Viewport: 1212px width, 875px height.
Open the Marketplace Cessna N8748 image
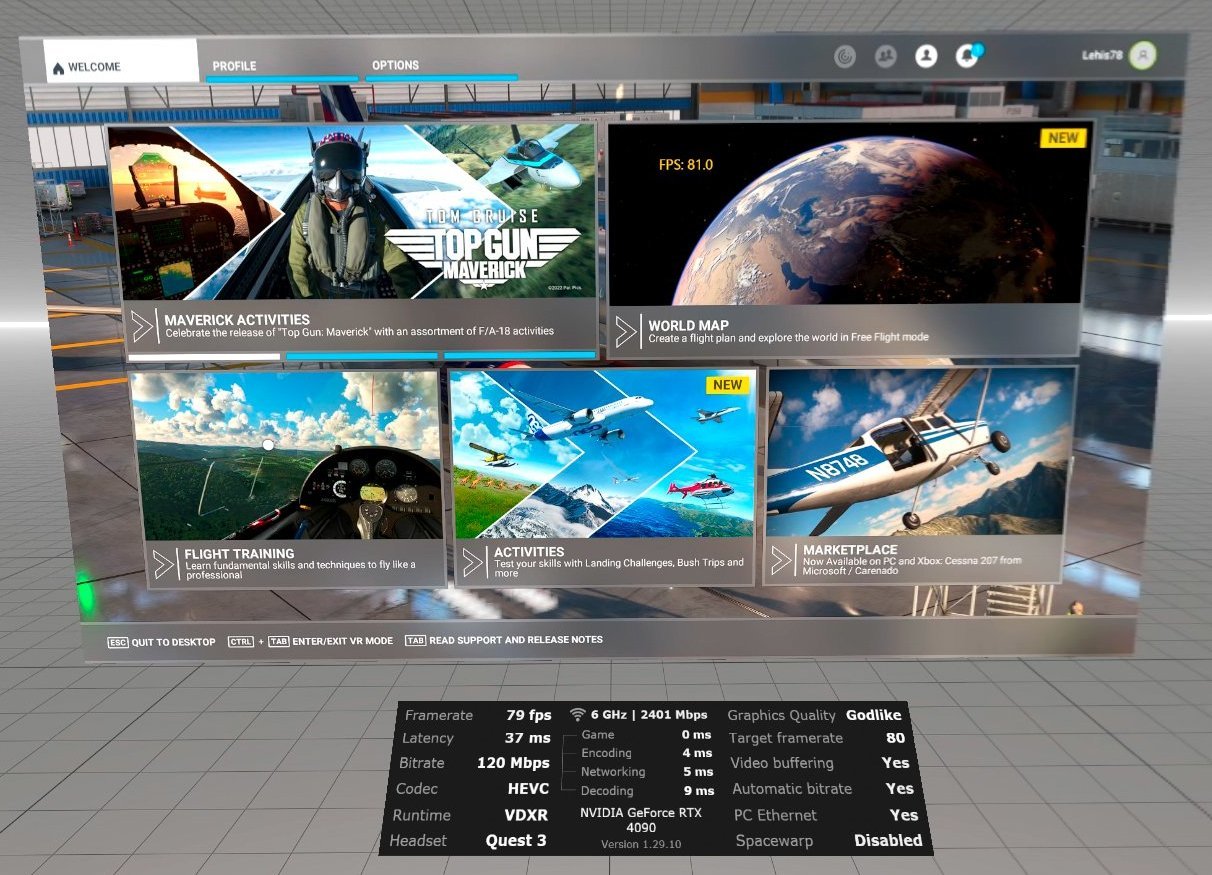(919, 452)
